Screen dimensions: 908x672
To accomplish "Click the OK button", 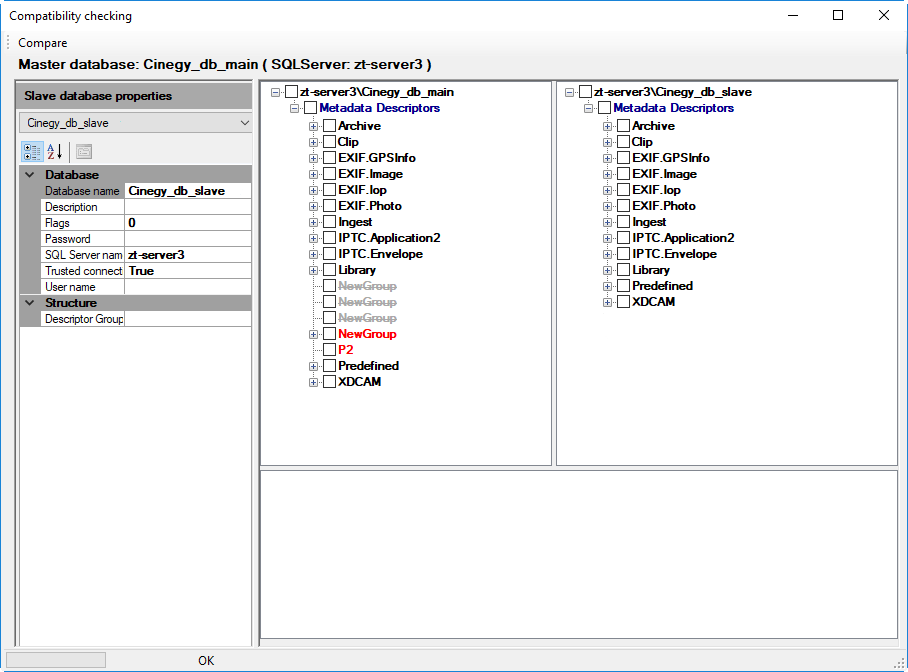I will coord(206,660).
